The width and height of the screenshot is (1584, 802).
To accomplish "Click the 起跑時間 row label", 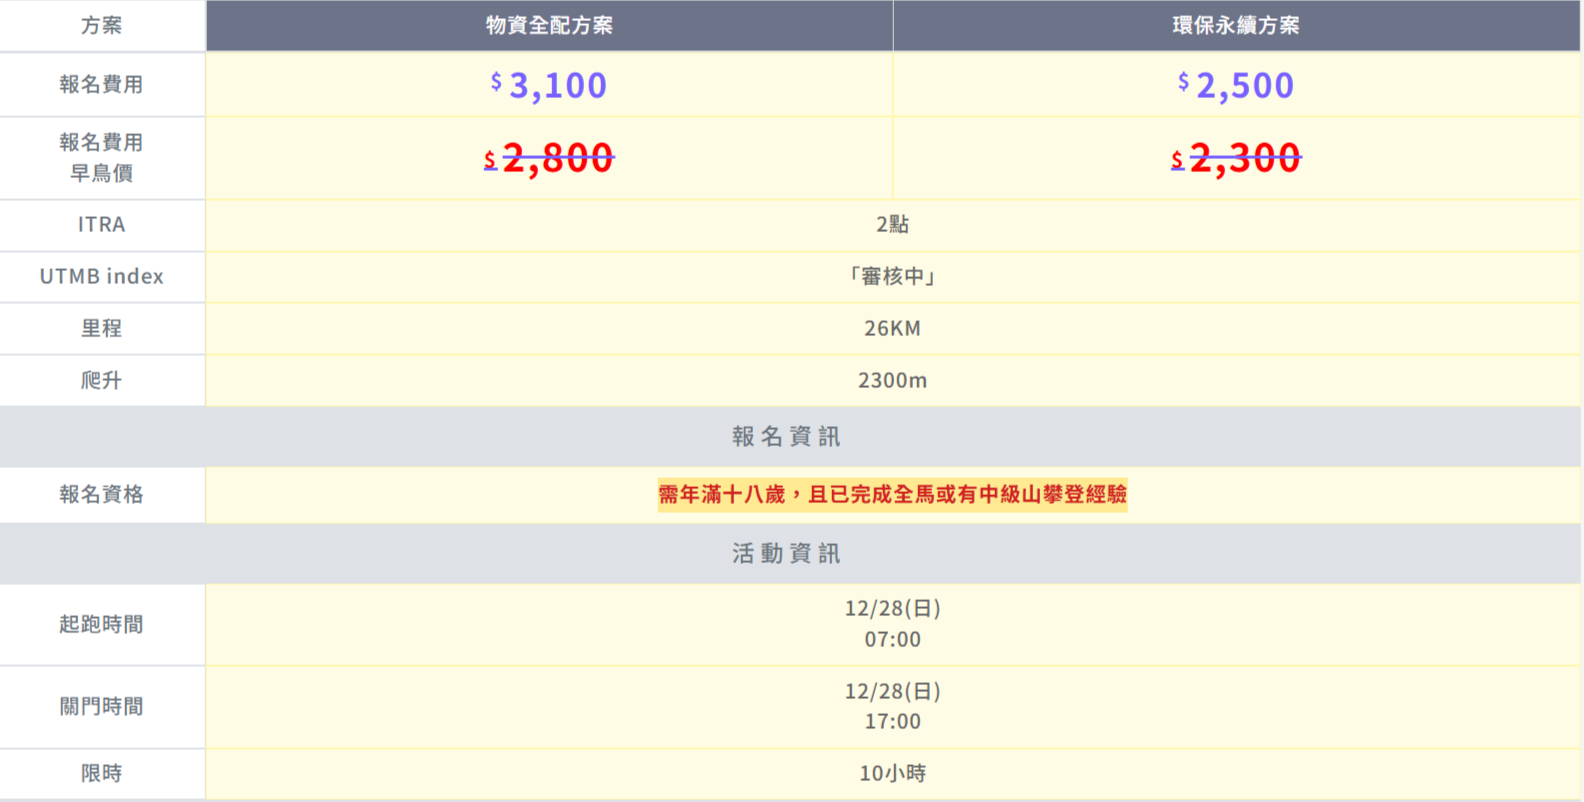I will [x=102, y=625].
